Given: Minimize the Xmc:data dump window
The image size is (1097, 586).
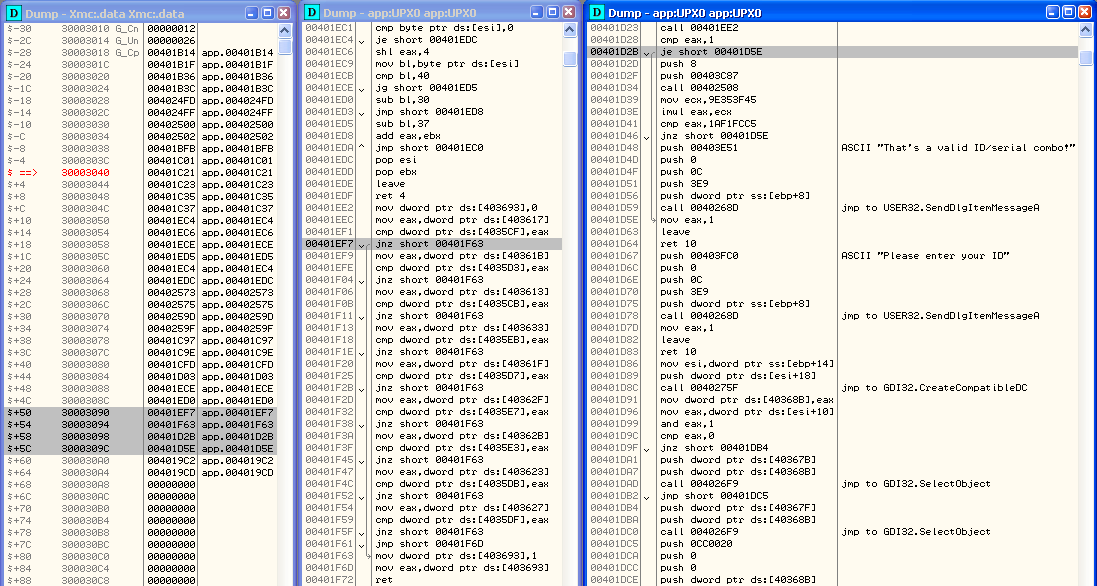Looking at the screenshot, I should pyautogui.click(x=250, y=13).
